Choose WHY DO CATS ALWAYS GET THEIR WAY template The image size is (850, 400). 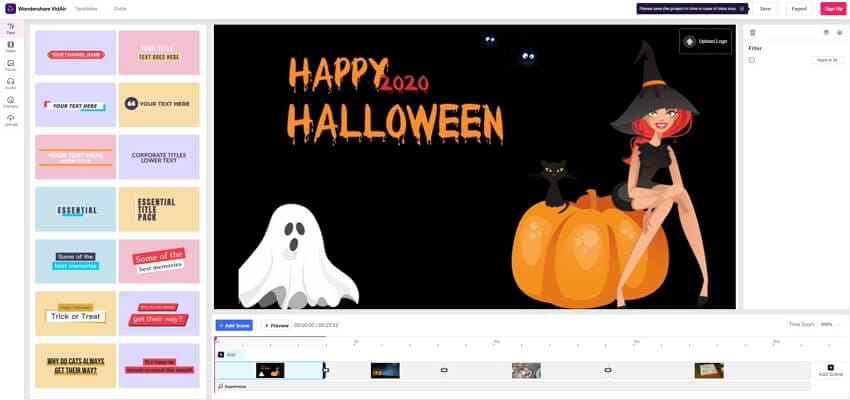(76, 365)
